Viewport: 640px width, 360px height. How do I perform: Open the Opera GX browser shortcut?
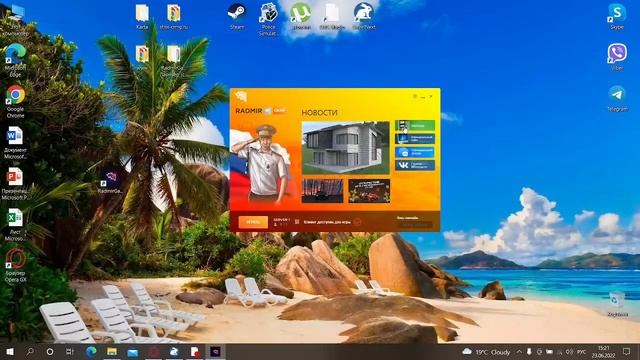tap(16, 265)
